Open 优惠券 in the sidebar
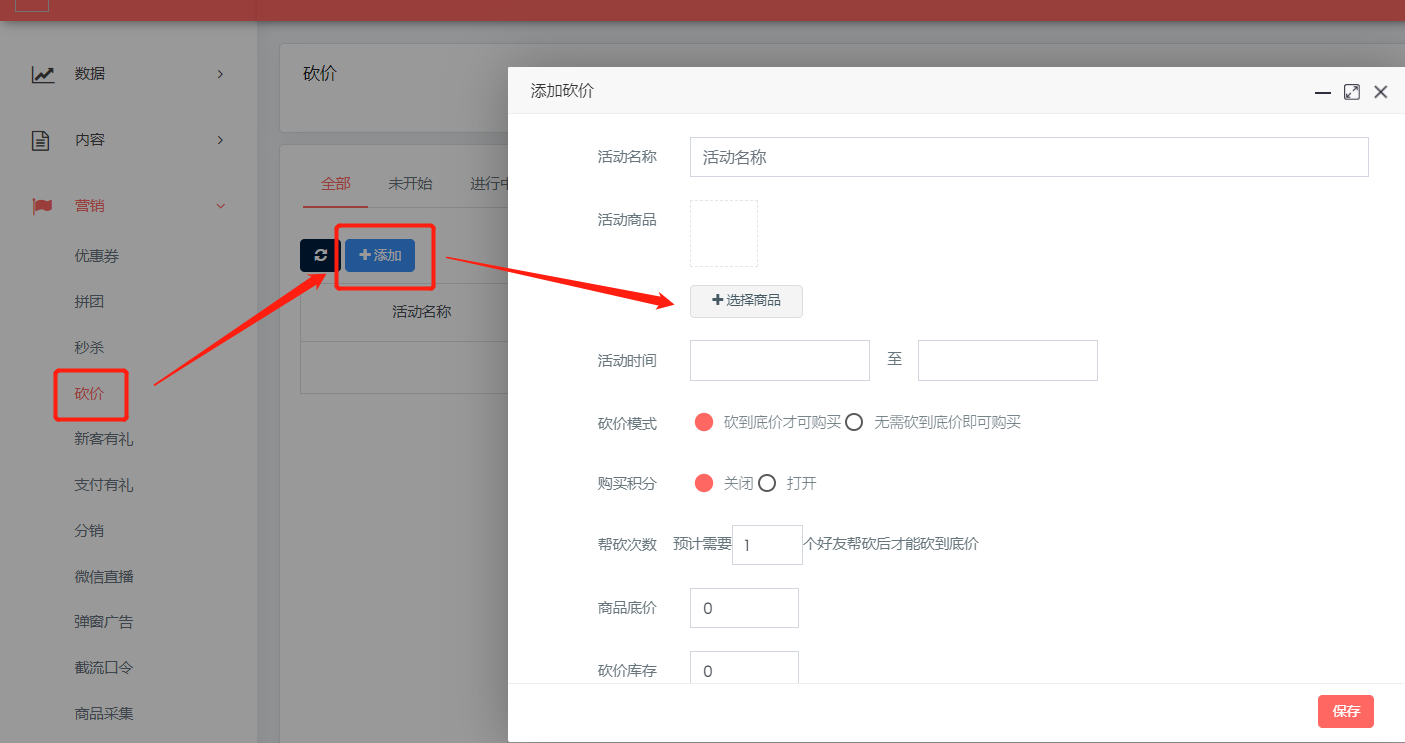This screenshot has height=743, width=1405. click(x=97, y=256)
